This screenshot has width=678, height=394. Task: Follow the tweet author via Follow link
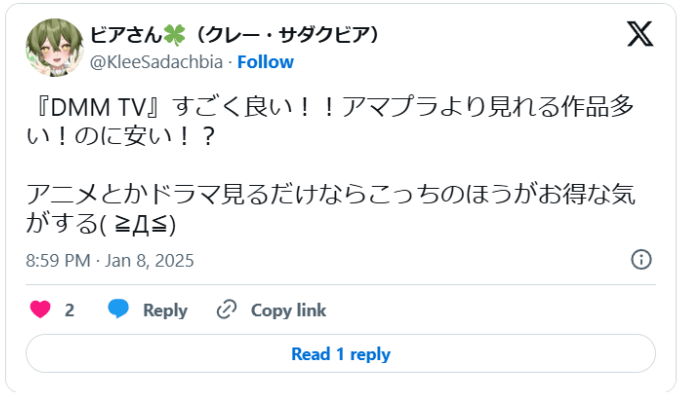(x=265, y=62)
